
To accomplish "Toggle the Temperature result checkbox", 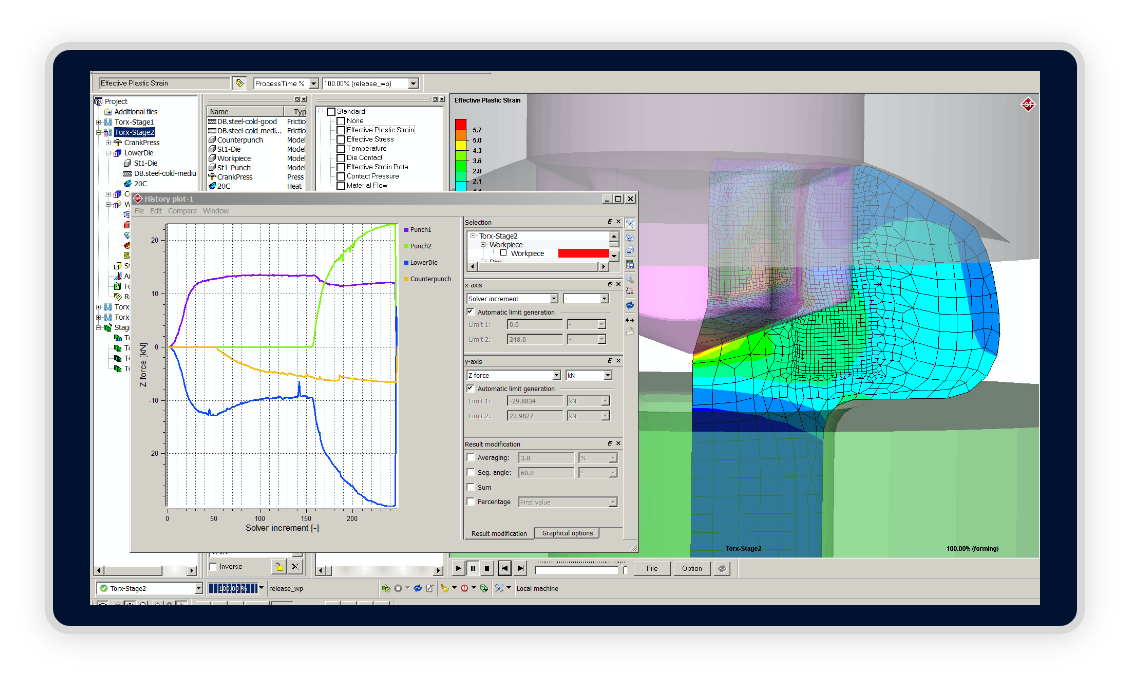I will tap(342, 149).
